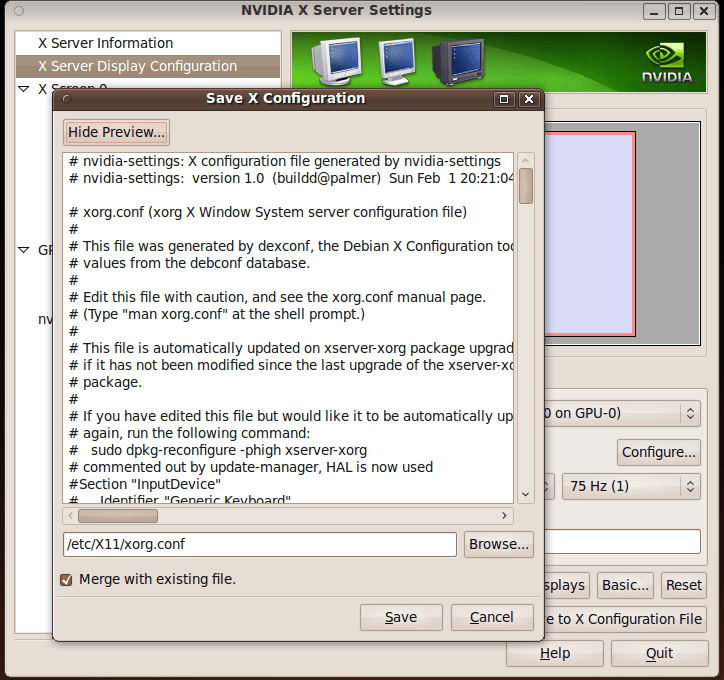Image resolution: width=724 pixels, height=680 pixels.
Task: Click the /etc/X11/xorg.conf path field
Action: point(259,544)
